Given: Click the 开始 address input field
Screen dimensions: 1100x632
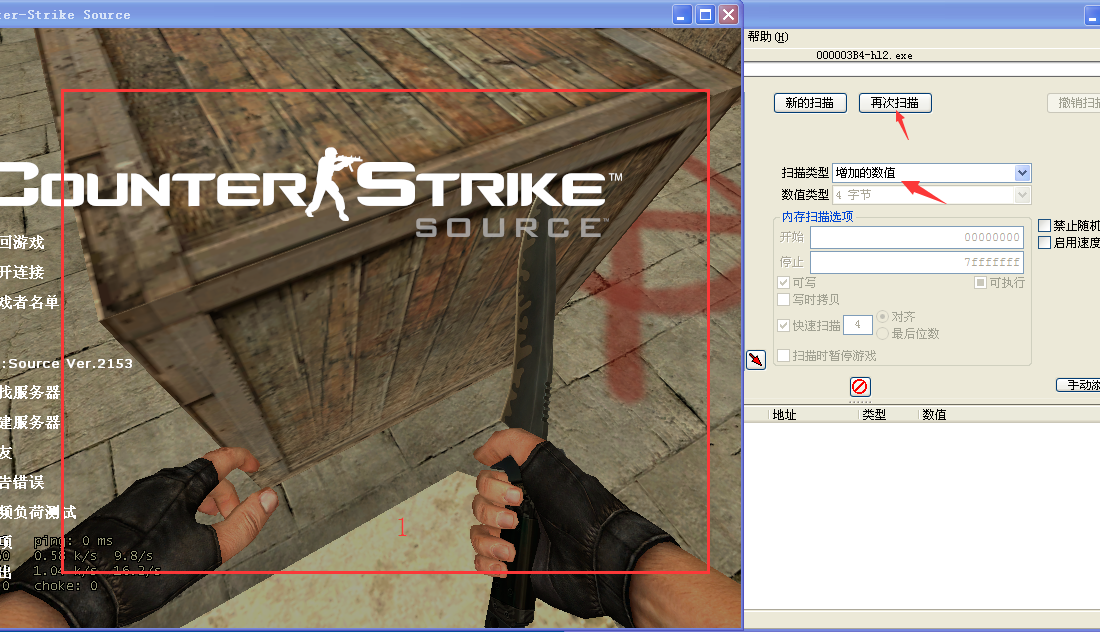Looking at the screenshot, I should (915, 237).
